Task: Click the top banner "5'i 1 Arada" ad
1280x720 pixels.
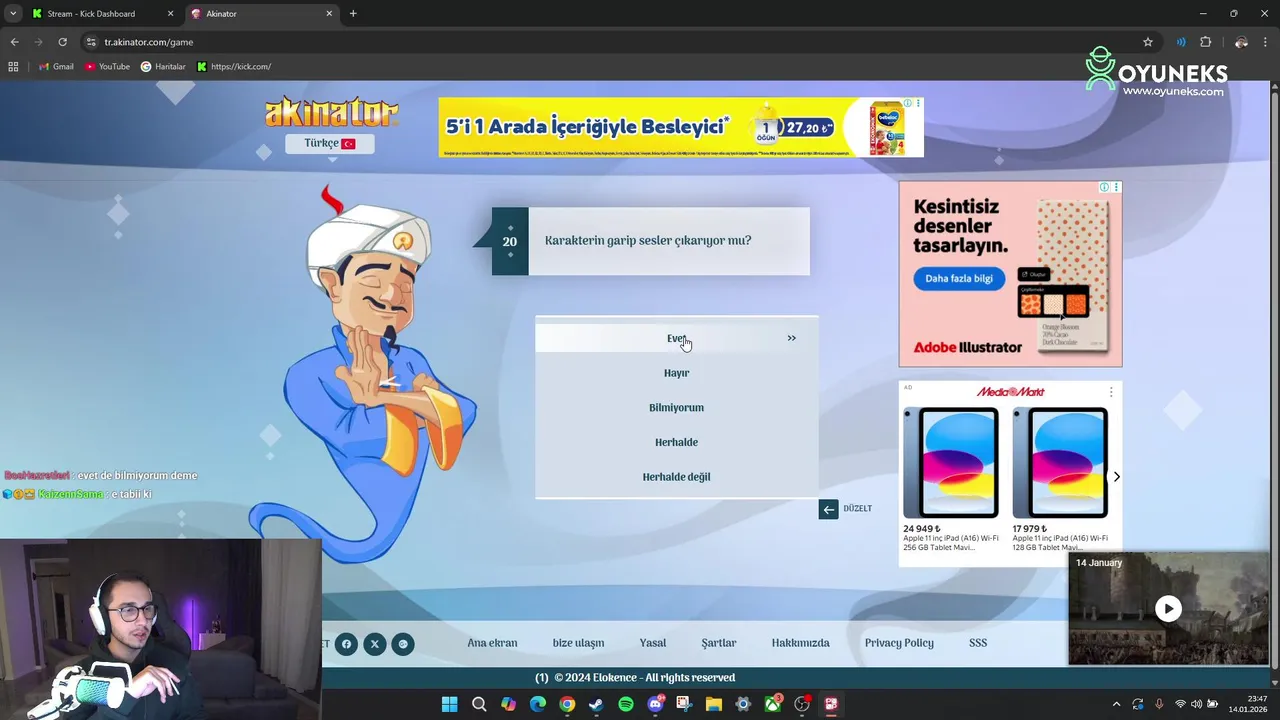Action: 680,127
